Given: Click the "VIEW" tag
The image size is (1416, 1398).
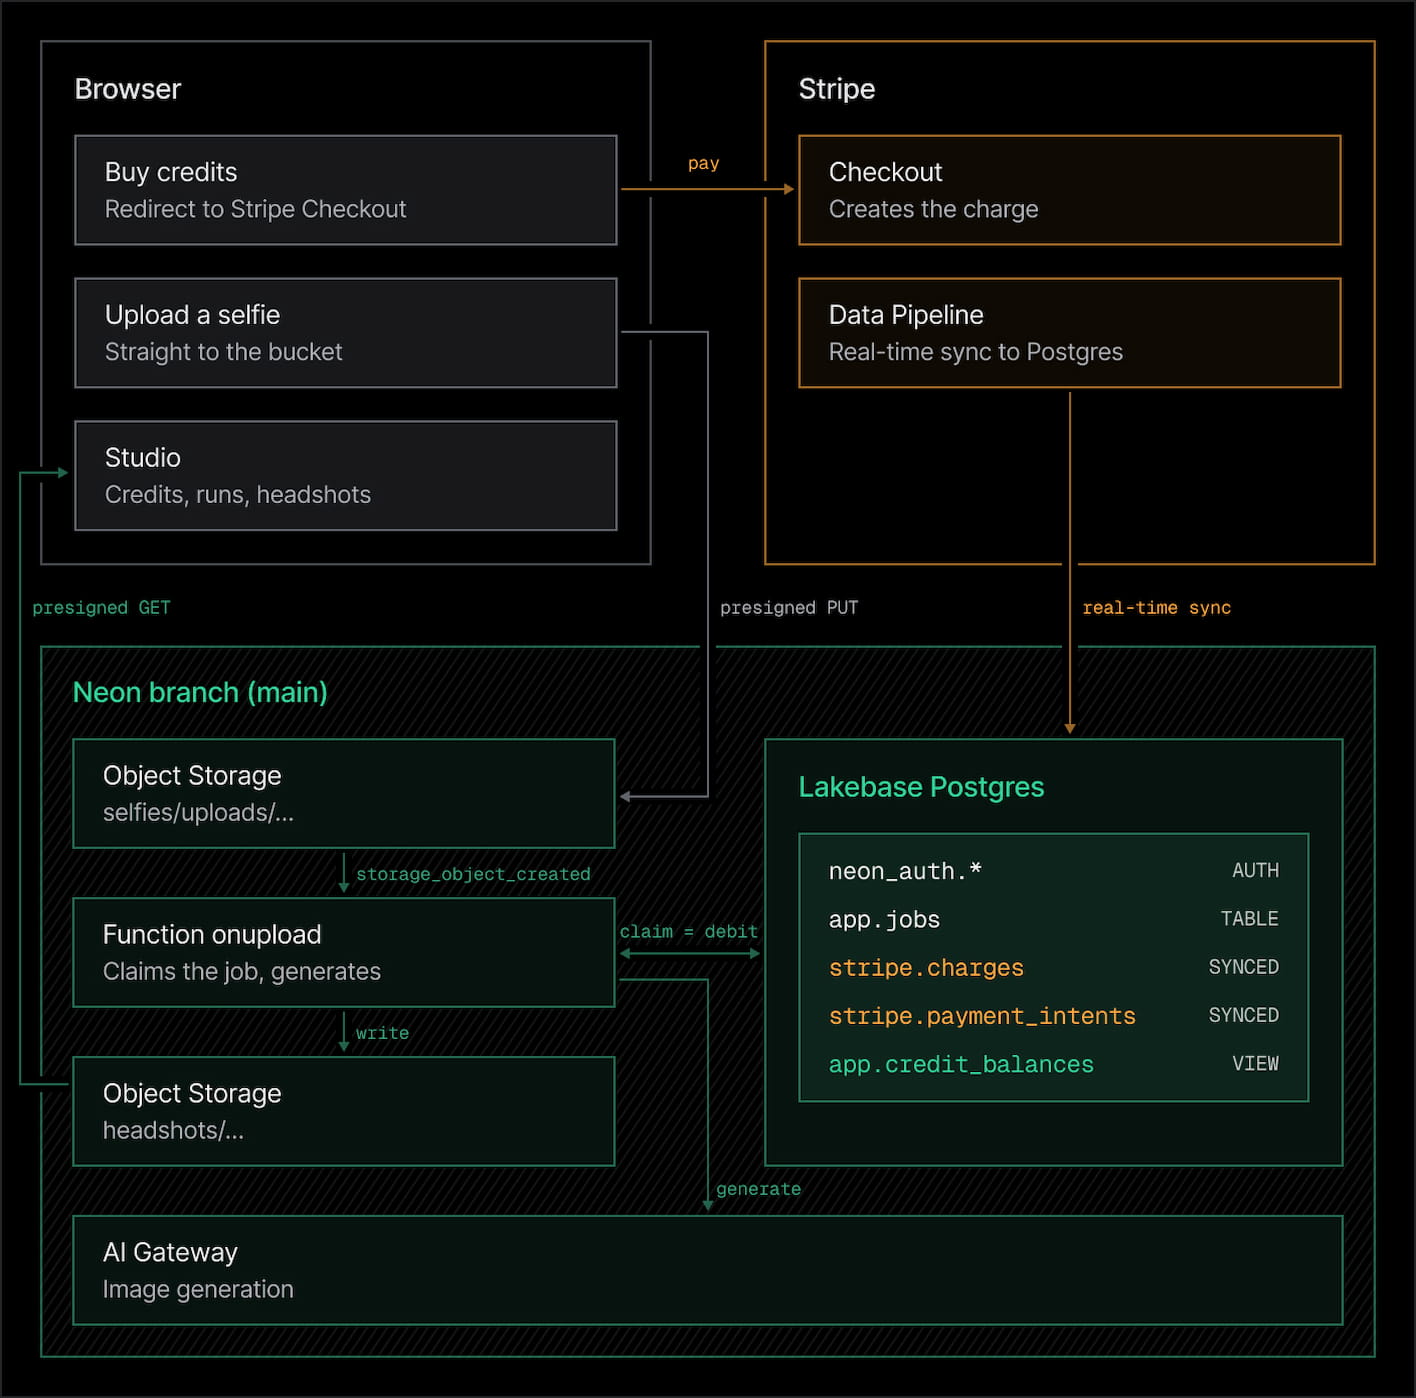Looking at the screenshot, I should tap(1255, 1063).
